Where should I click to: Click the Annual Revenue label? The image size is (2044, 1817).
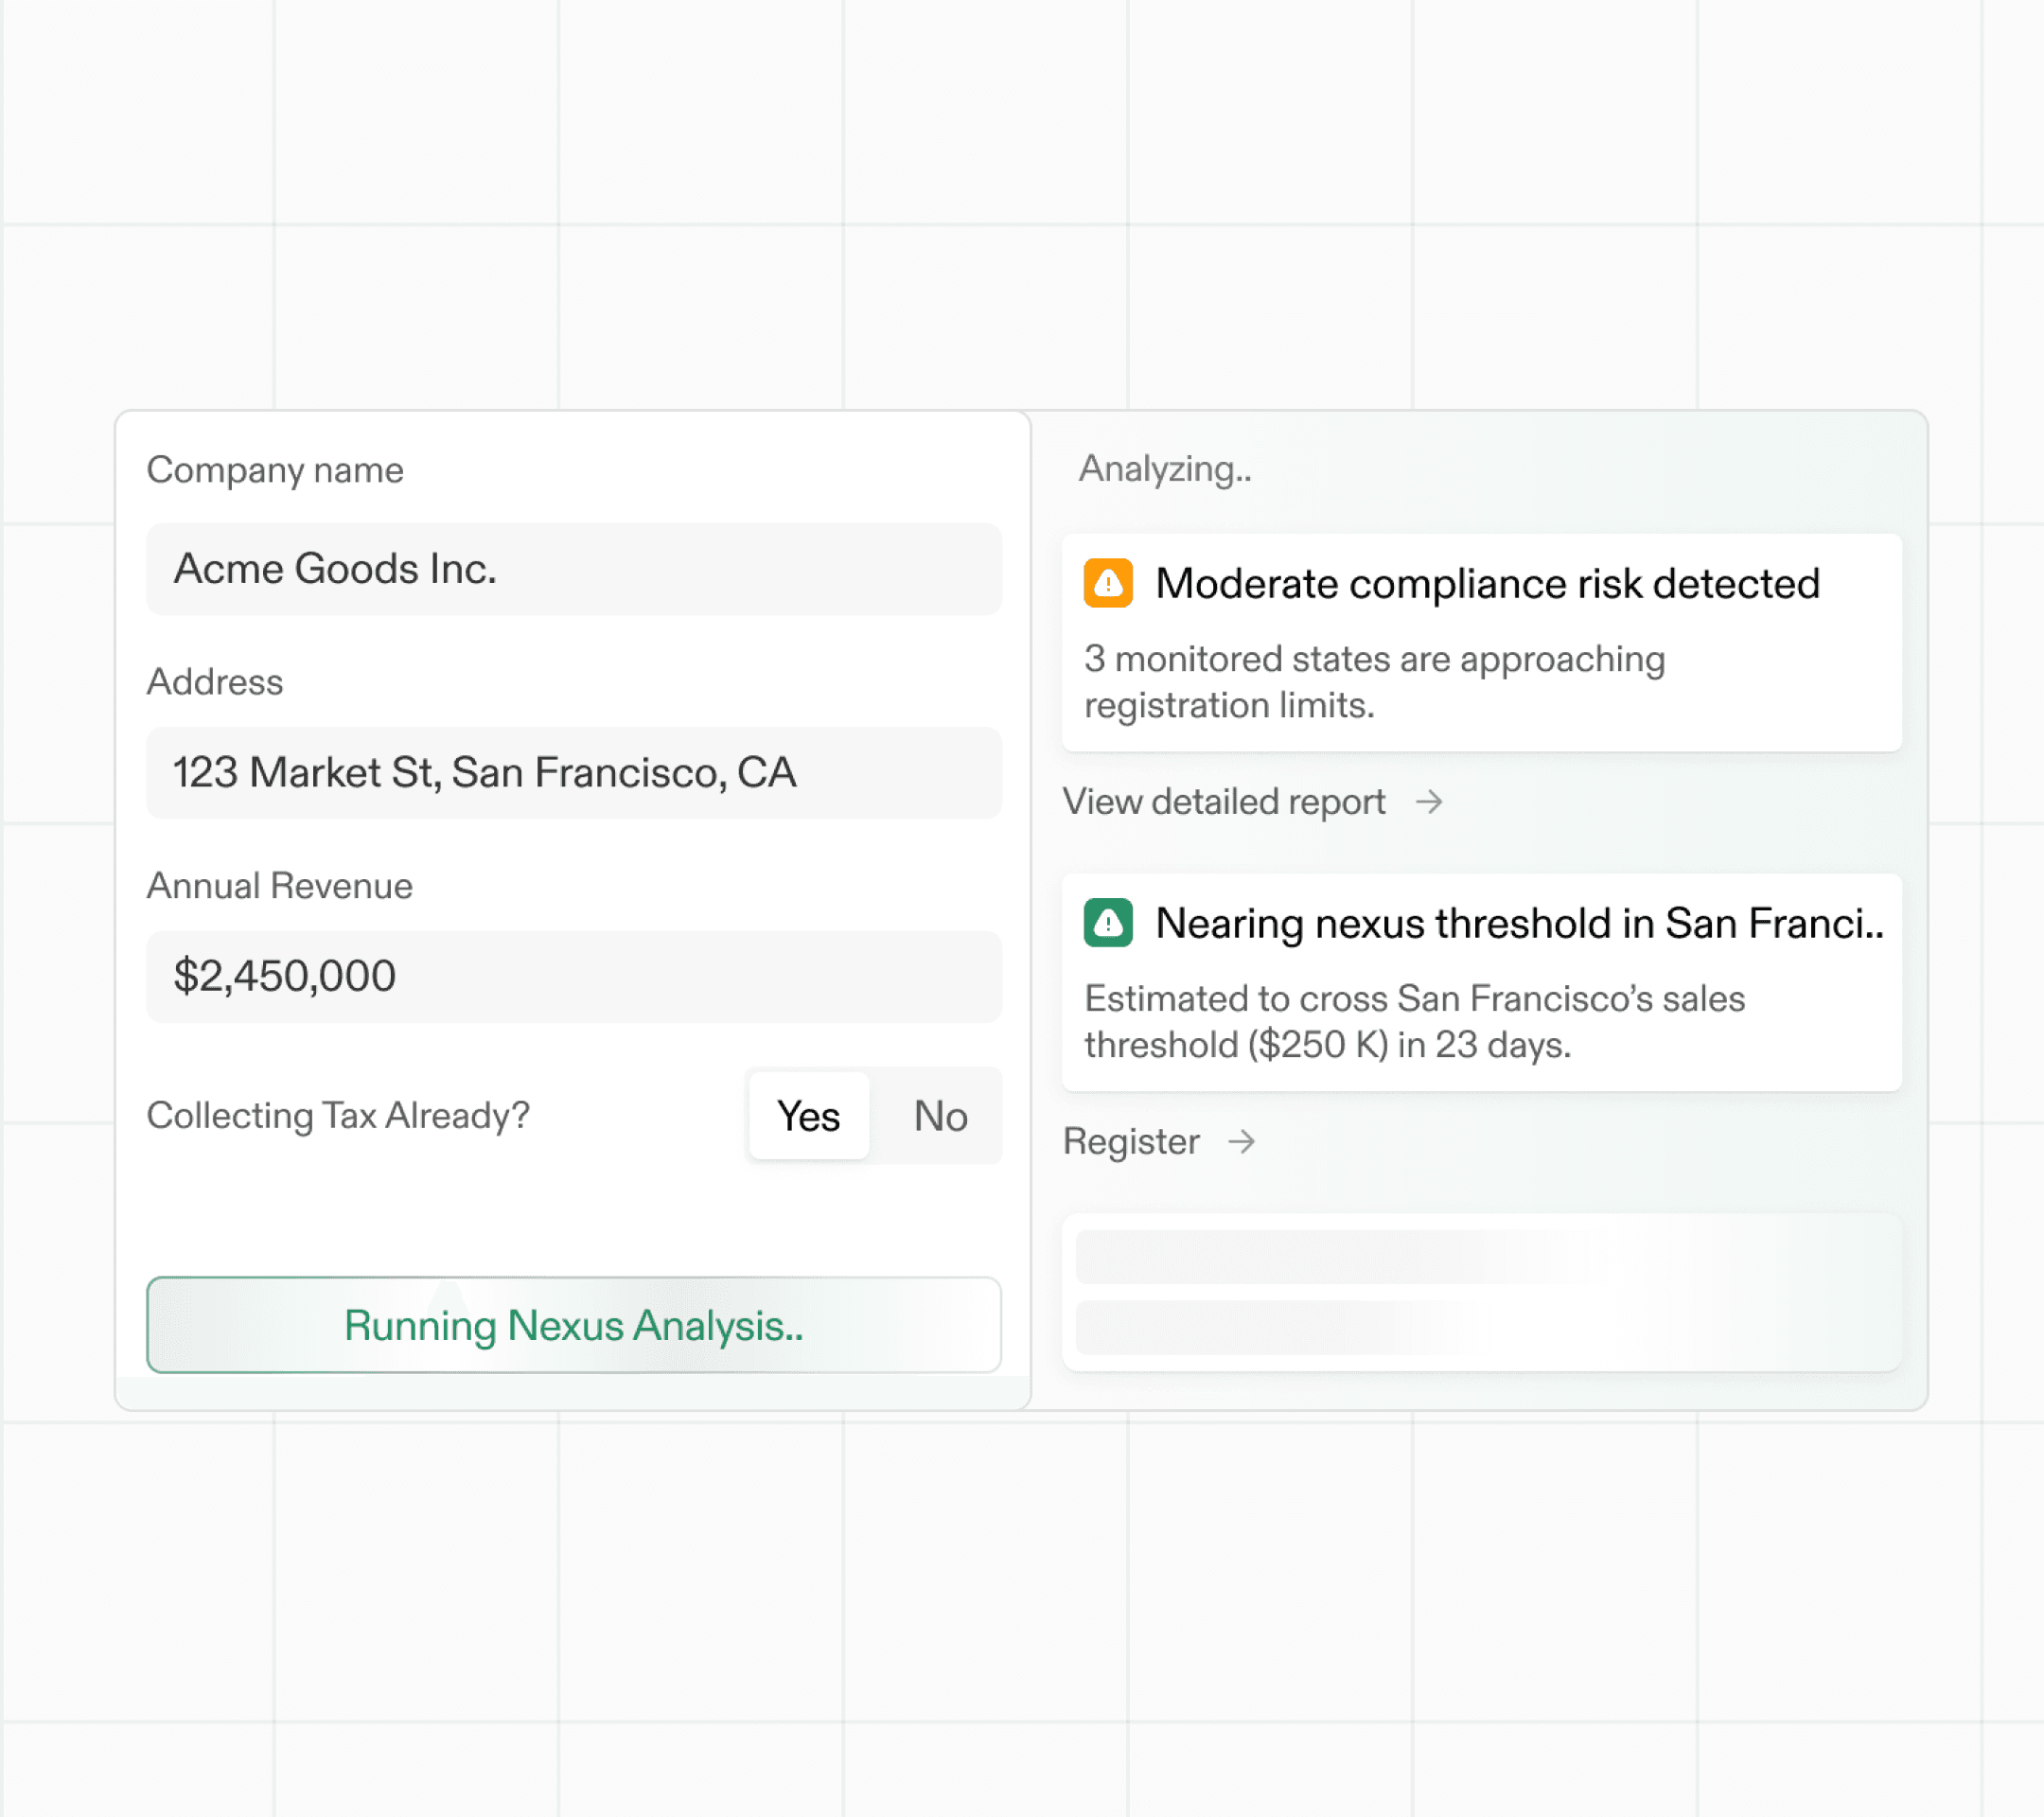(x=279, y=886)
